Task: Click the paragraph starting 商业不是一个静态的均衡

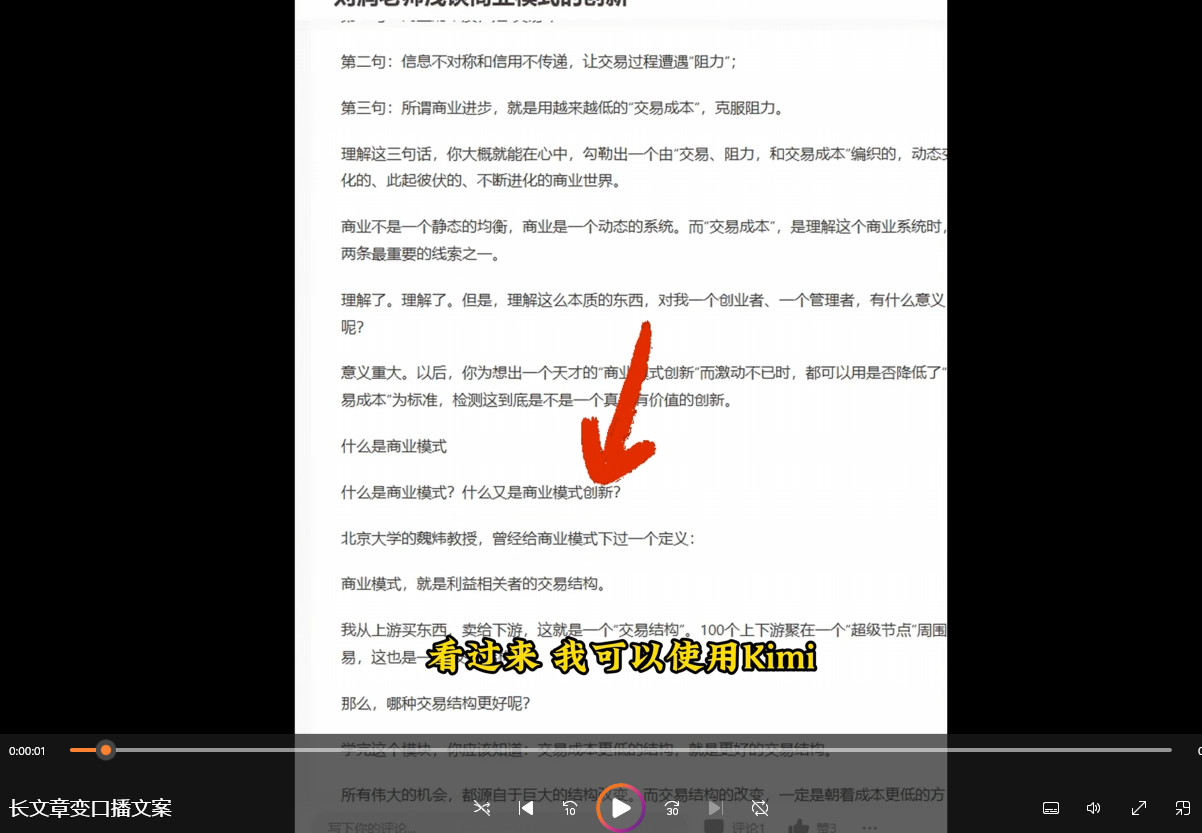Action: point(643,241)
